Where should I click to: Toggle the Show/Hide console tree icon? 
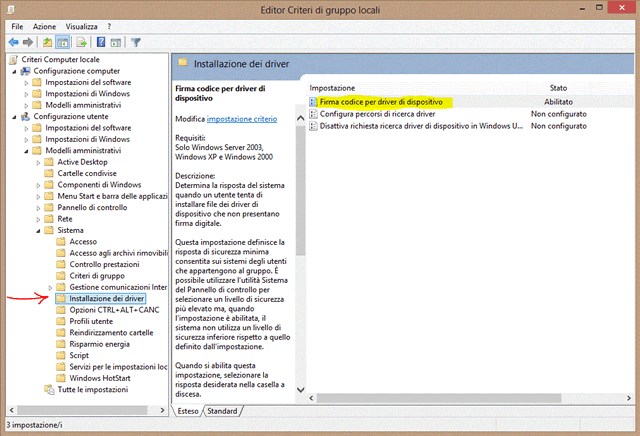click(62, 42)
